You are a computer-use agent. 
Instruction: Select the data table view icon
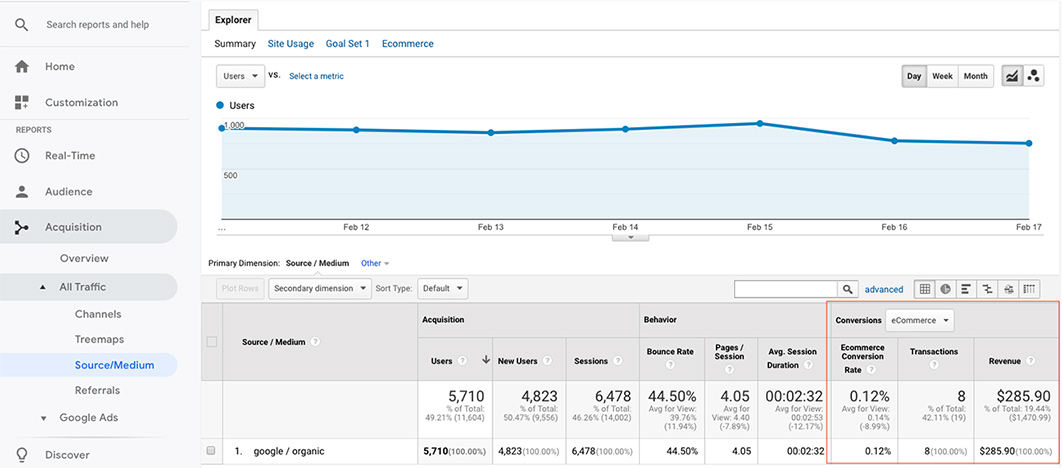924,289
